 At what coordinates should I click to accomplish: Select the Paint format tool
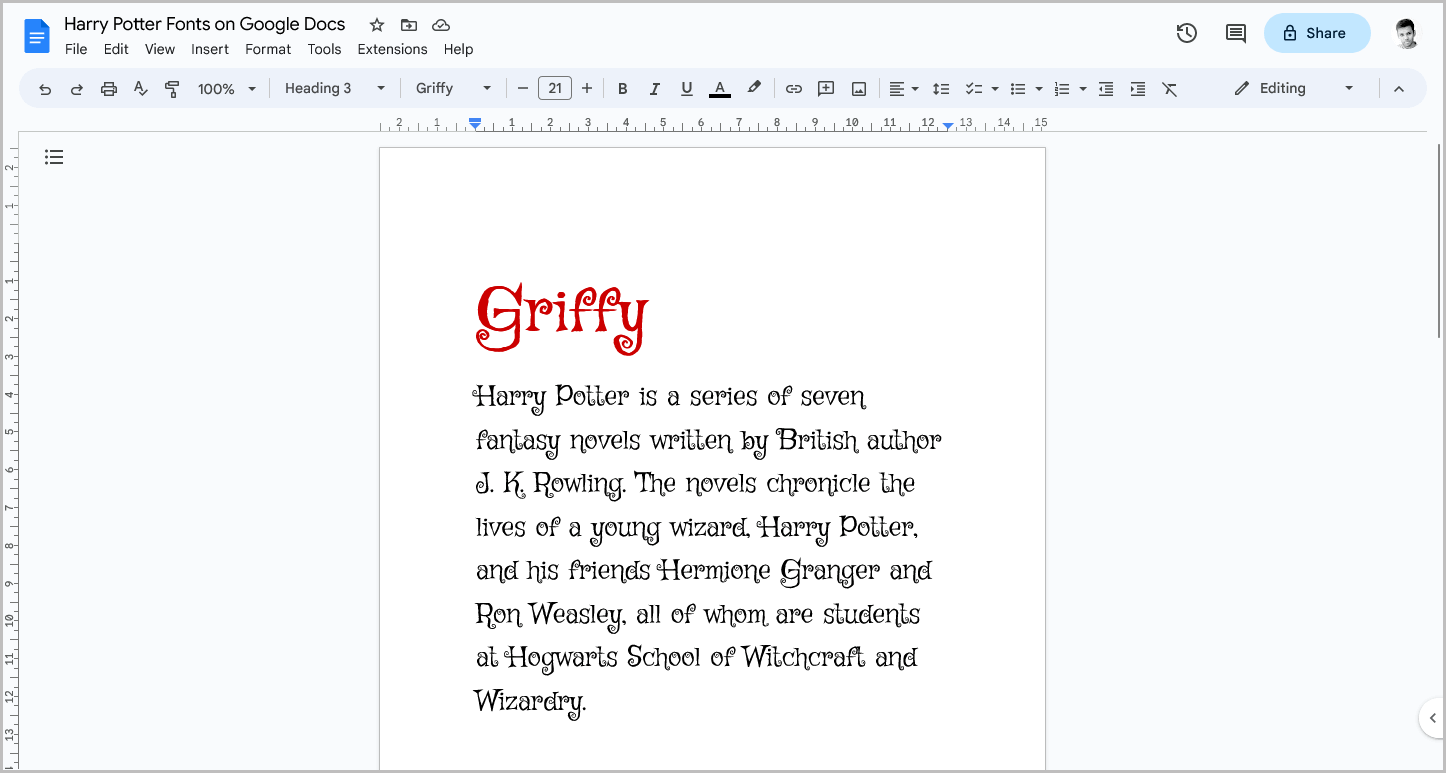(x=172, y=88)
